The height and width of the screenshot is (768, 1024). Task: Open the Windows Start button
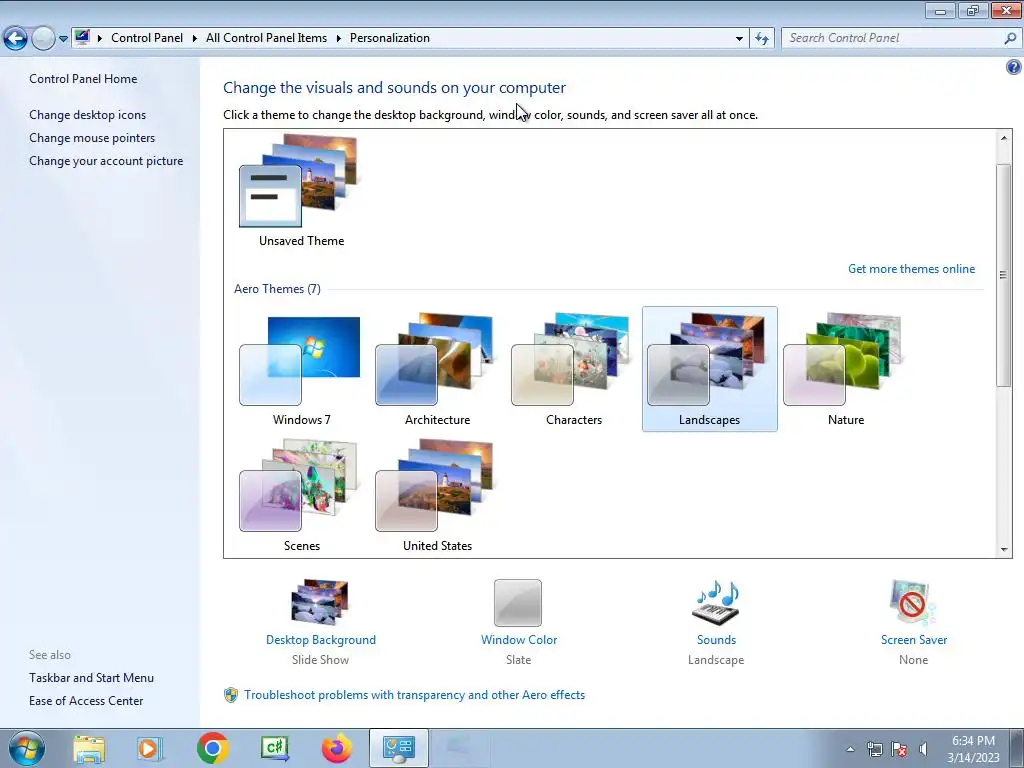pos(27,748)
